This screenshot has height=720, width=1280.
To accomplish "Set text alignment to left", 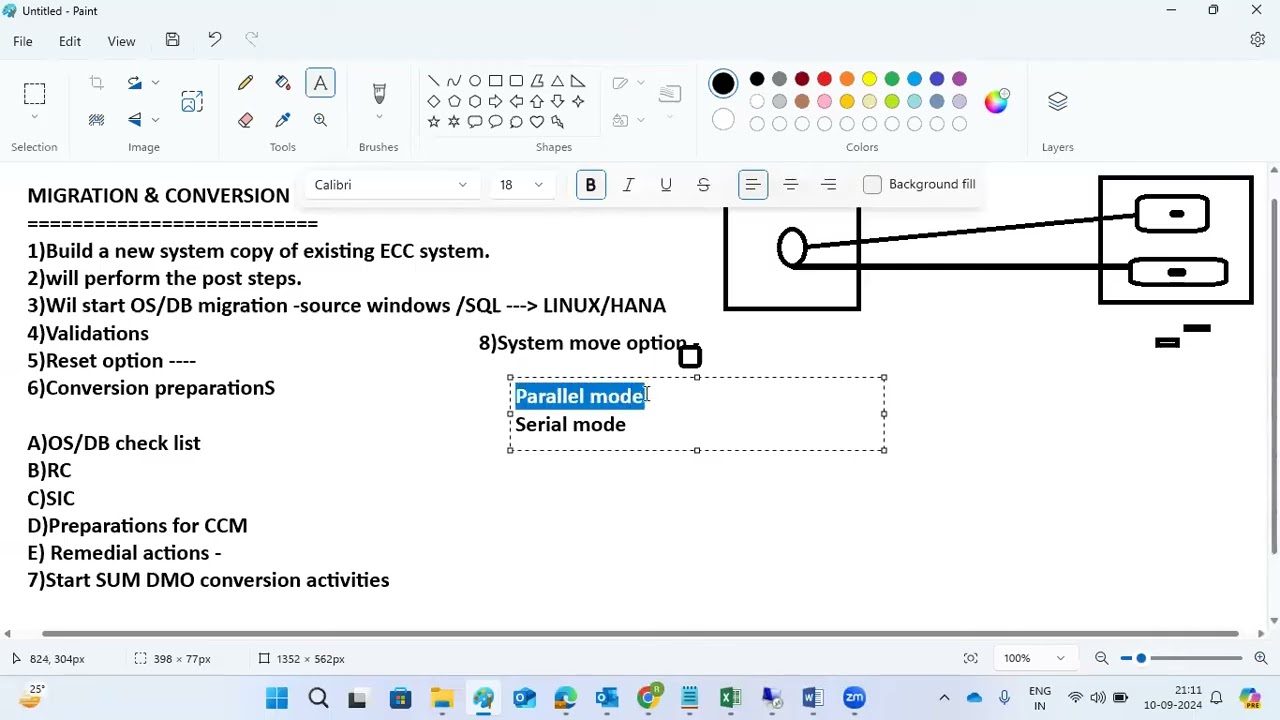I will click(753, 185).
